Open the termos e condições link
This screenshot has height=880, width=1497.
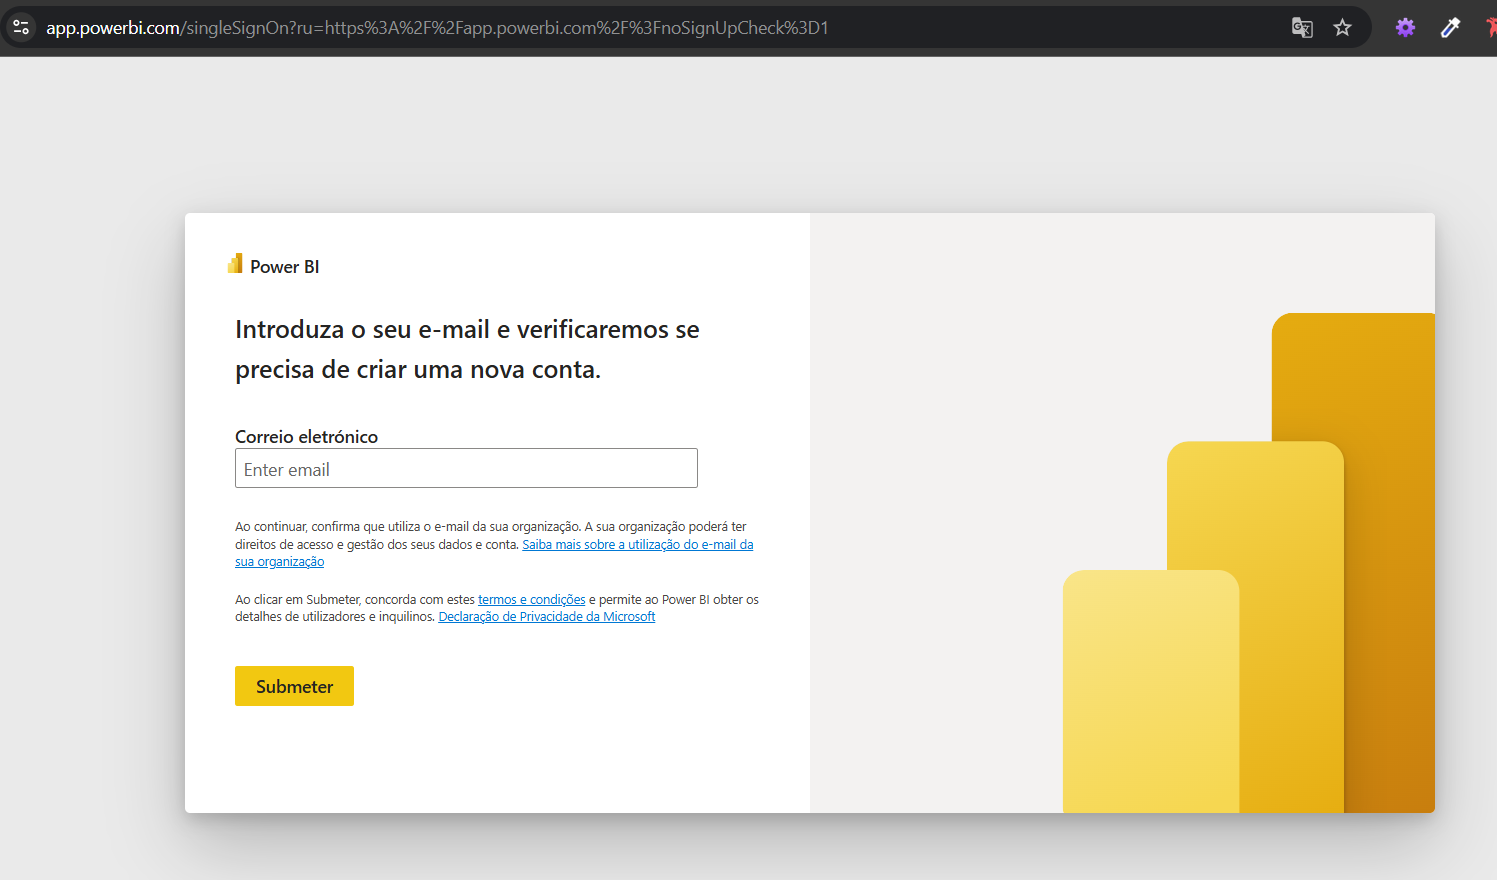(531, 599)
